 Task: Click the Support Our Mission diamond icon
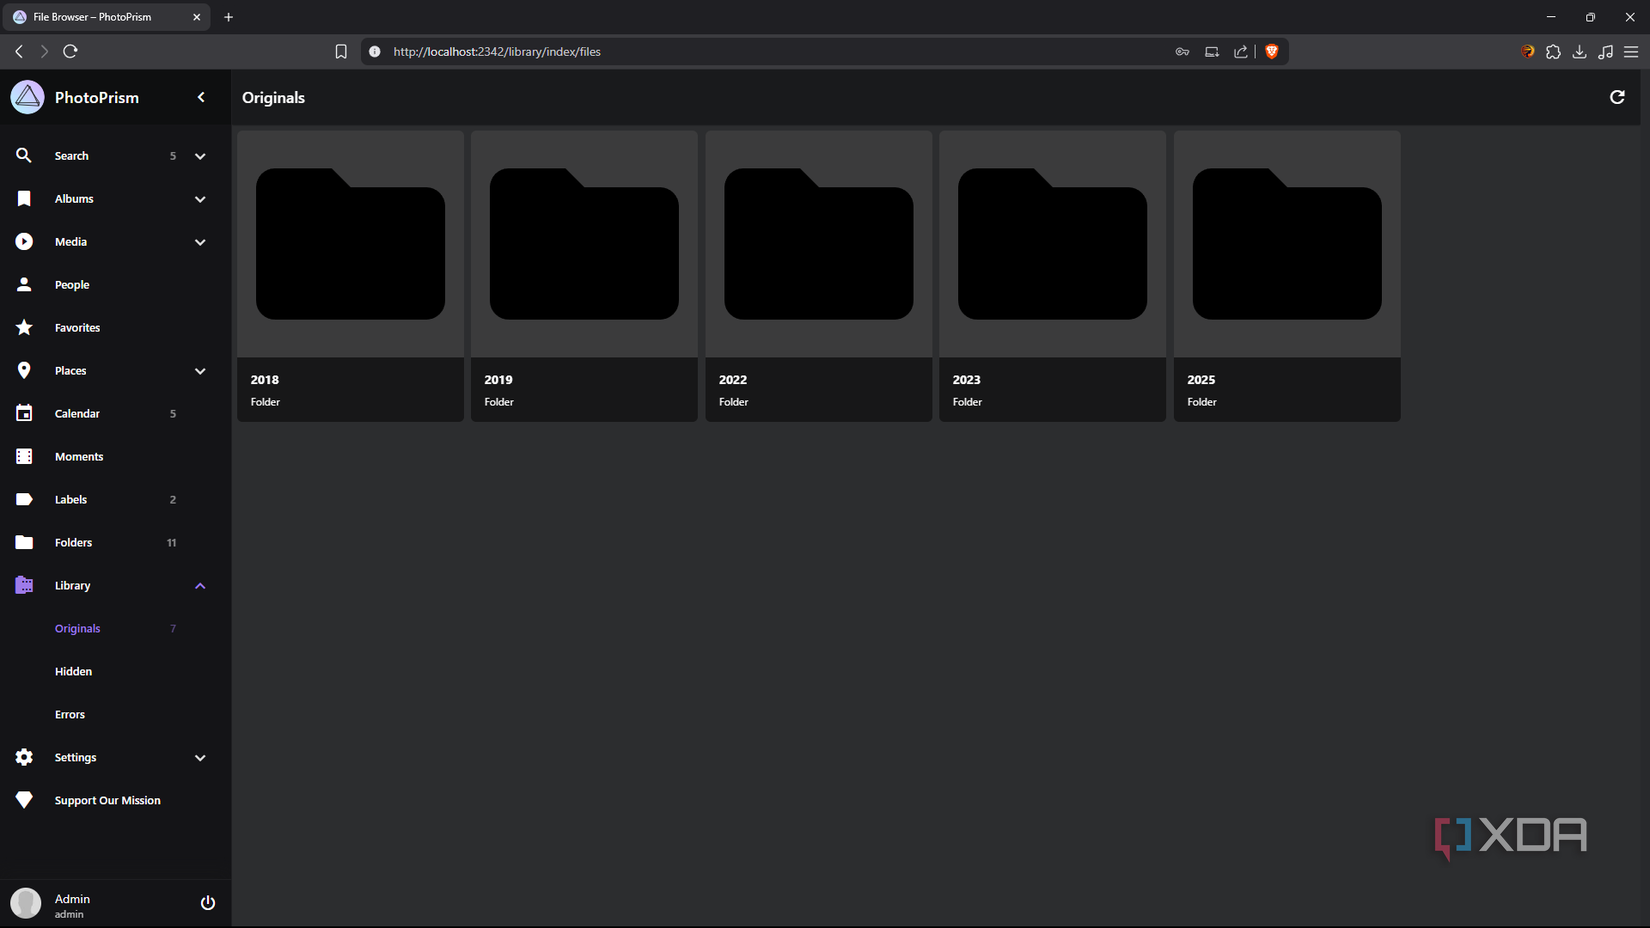(x=24, y=800)
